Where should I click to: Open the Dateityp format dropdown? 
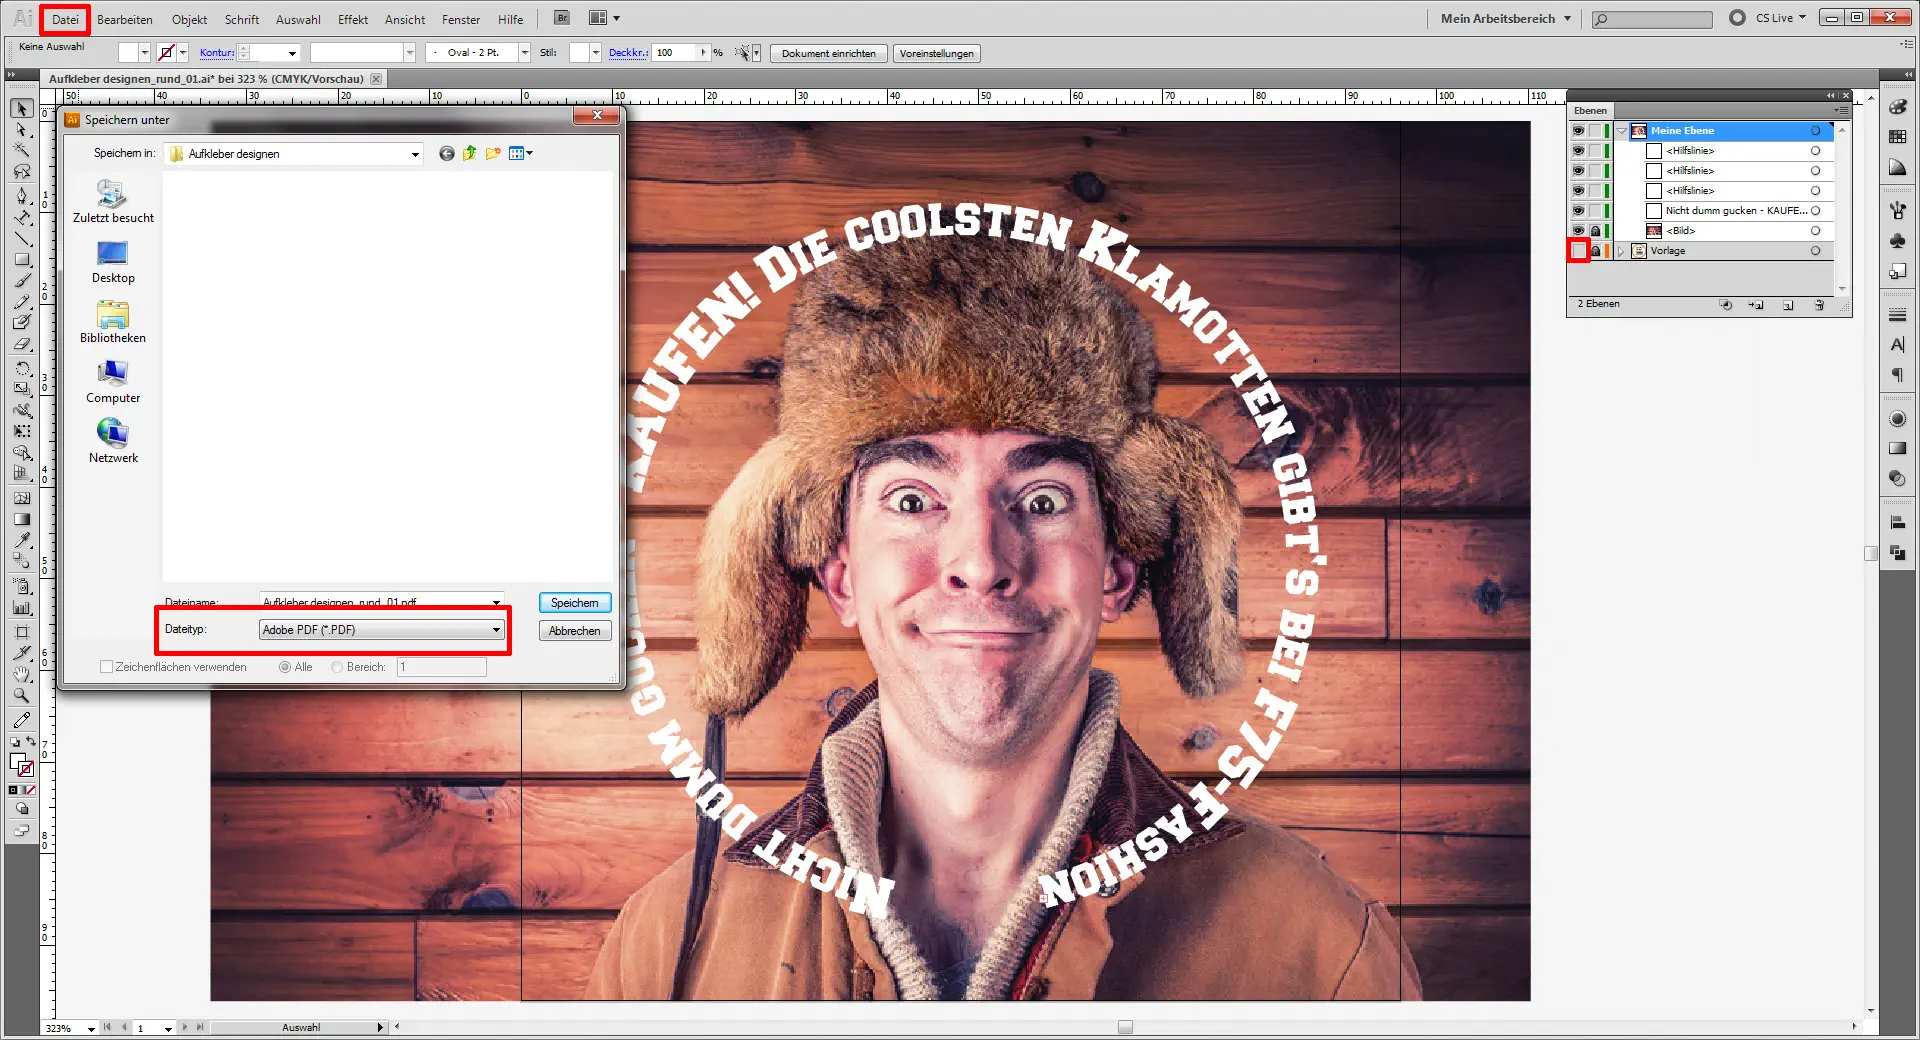pyautogui.click(x=495, y=630)
